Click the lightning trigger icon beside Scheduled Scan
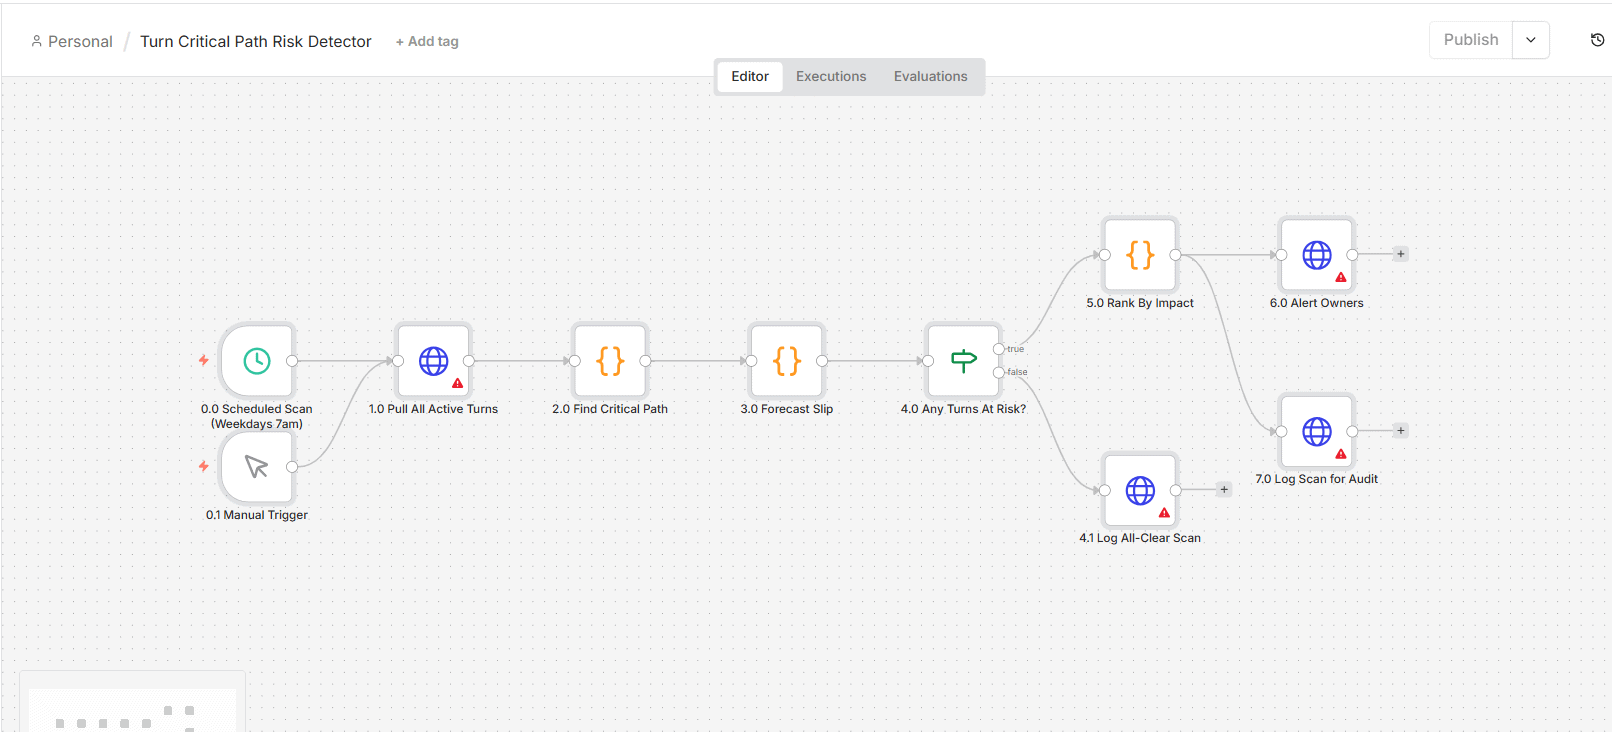1612x732 pixels. click(204, 360)
